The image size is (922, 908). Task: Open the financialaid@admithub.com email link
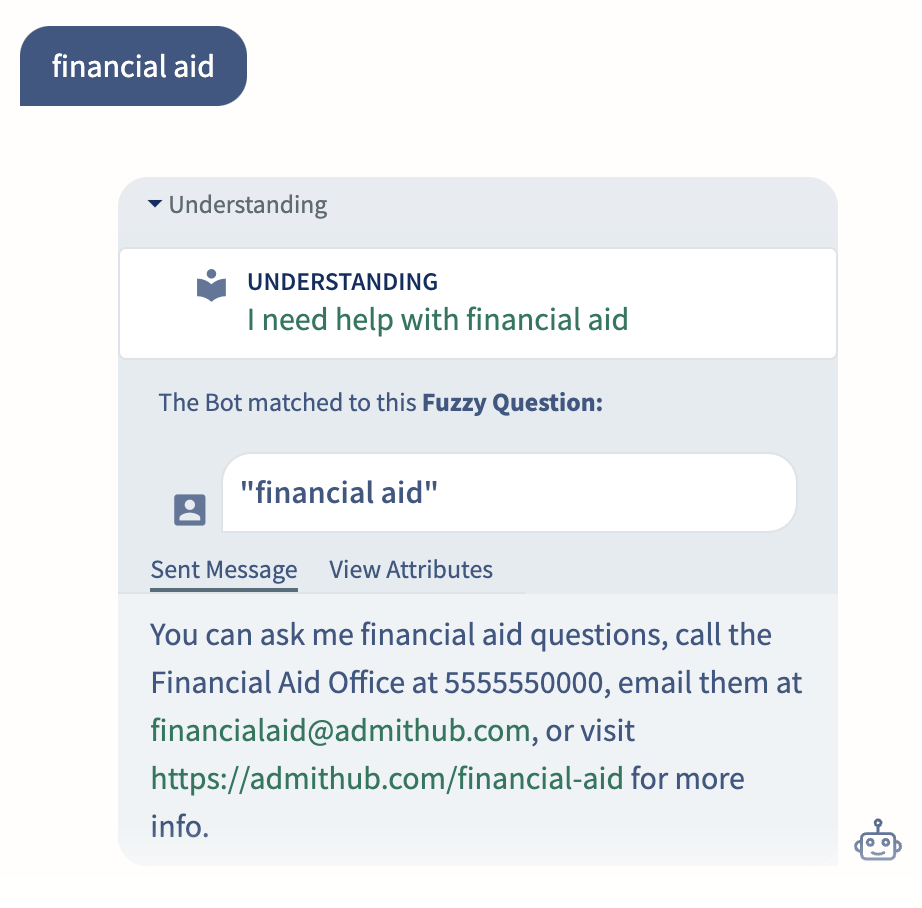pos(340,730)
